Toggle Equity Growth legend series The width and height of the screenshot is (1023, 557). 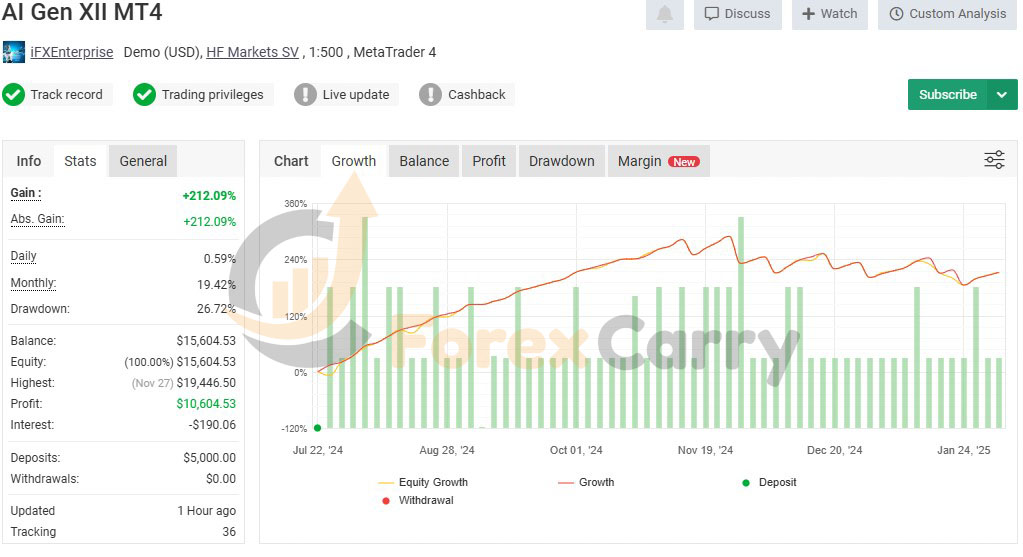point(423,483)
